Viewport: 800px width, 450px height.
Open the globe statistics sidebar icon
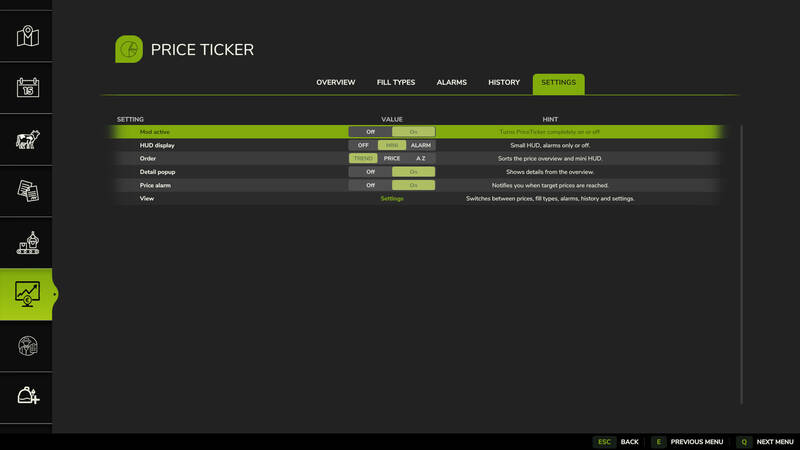click(28, 346)
